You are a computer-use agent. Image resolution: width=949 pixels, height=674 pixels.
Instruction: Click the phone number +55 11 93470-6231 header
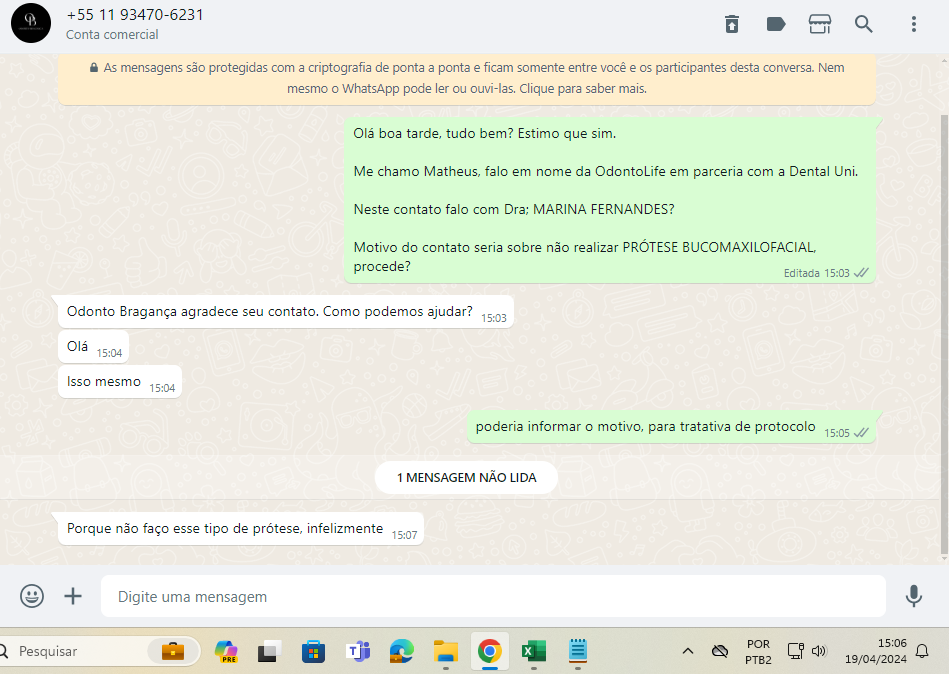coord(135,15)
